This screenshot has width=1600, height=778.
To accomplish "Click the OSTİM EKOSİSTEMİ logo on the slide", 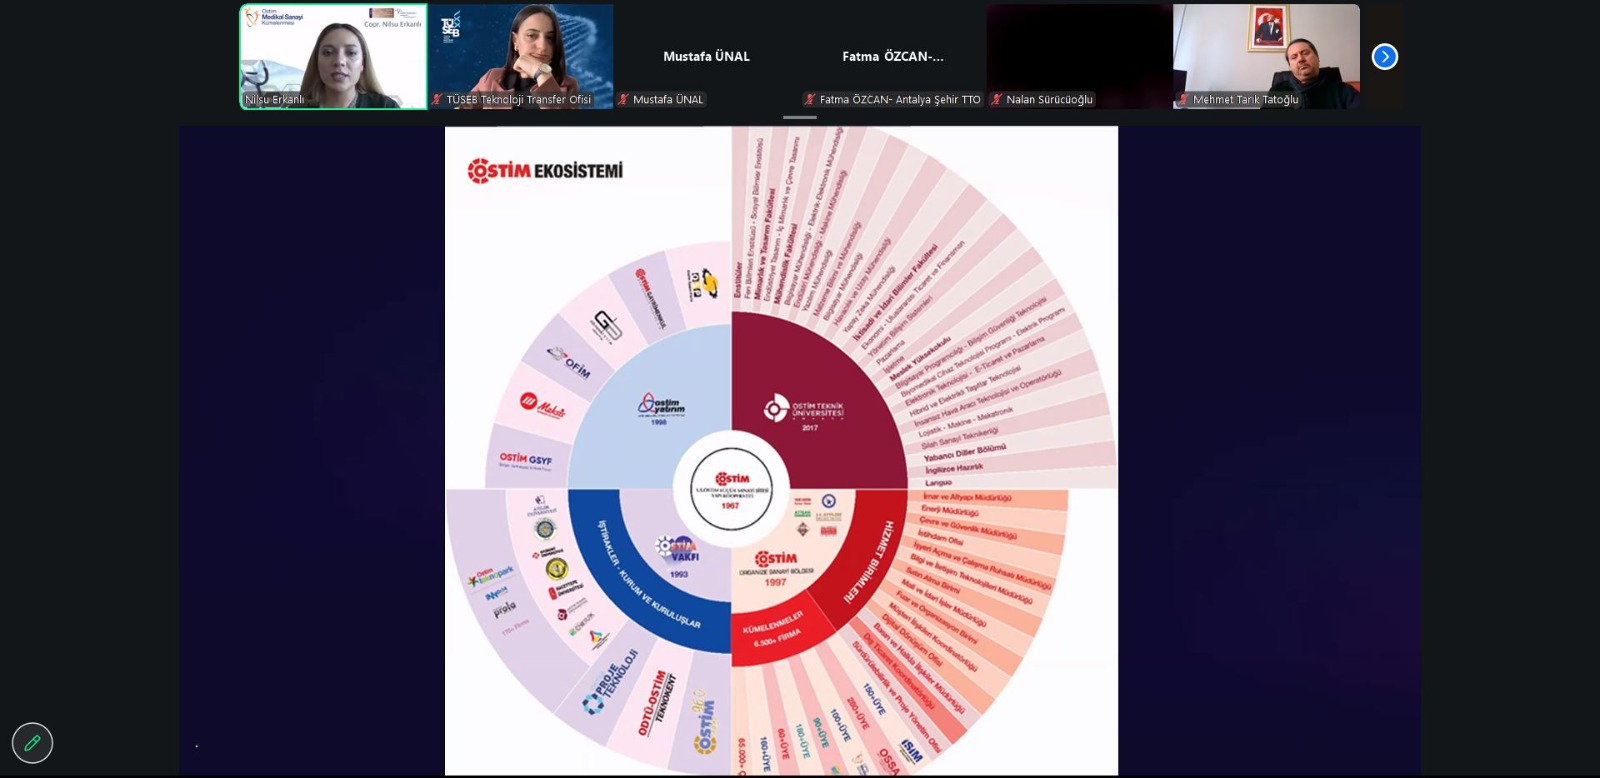I will (x=545, y=171).
